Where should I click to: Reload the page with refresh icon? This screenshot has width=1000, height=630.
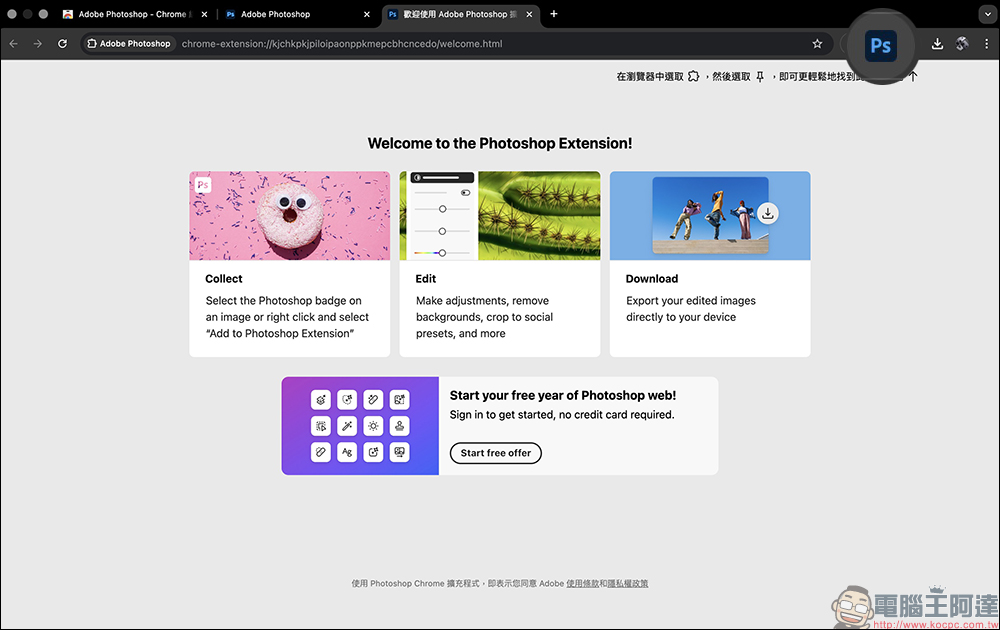click(62, 44)
